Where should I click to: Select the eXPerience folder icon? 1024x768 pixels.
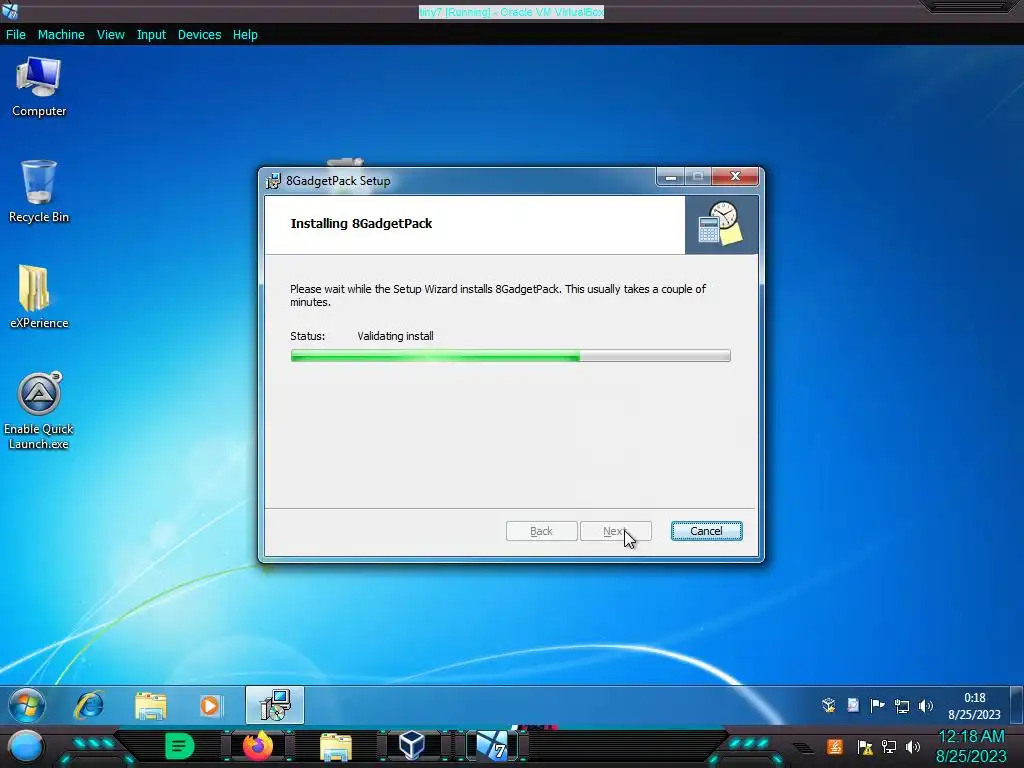[x=39, y=297]
